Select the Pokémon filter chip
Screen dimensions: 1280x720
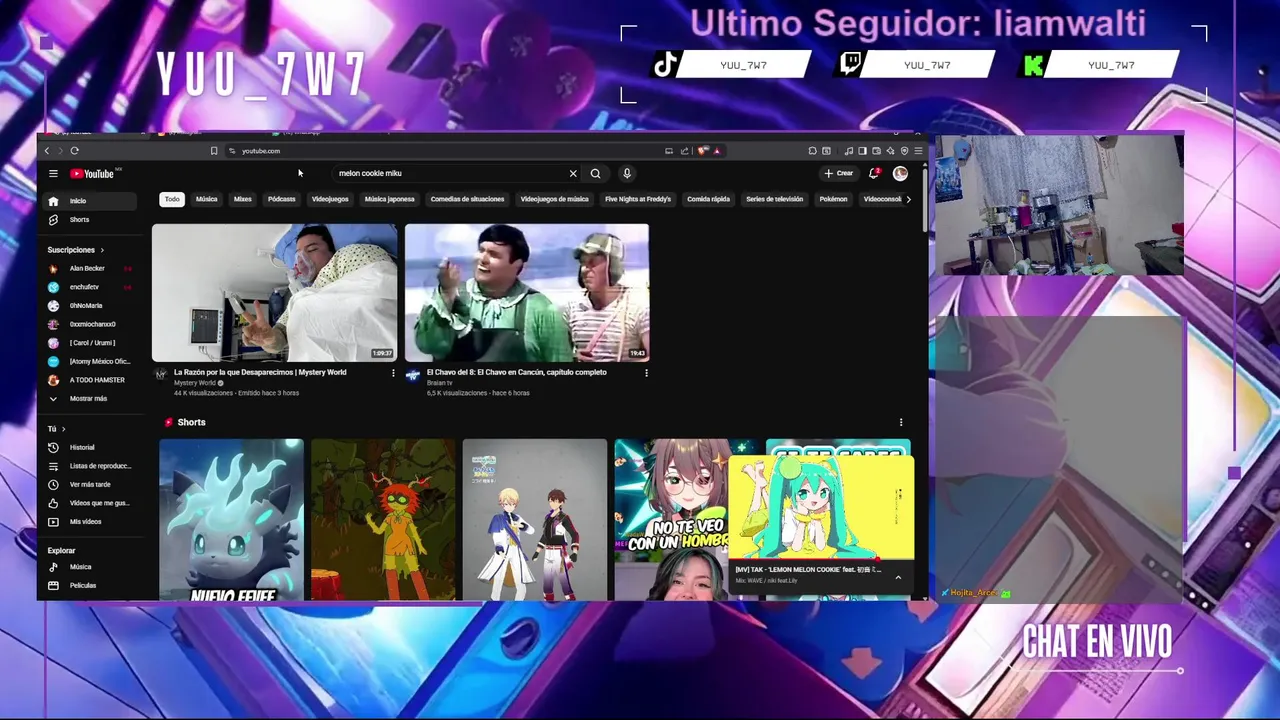[x=833, y=199]
